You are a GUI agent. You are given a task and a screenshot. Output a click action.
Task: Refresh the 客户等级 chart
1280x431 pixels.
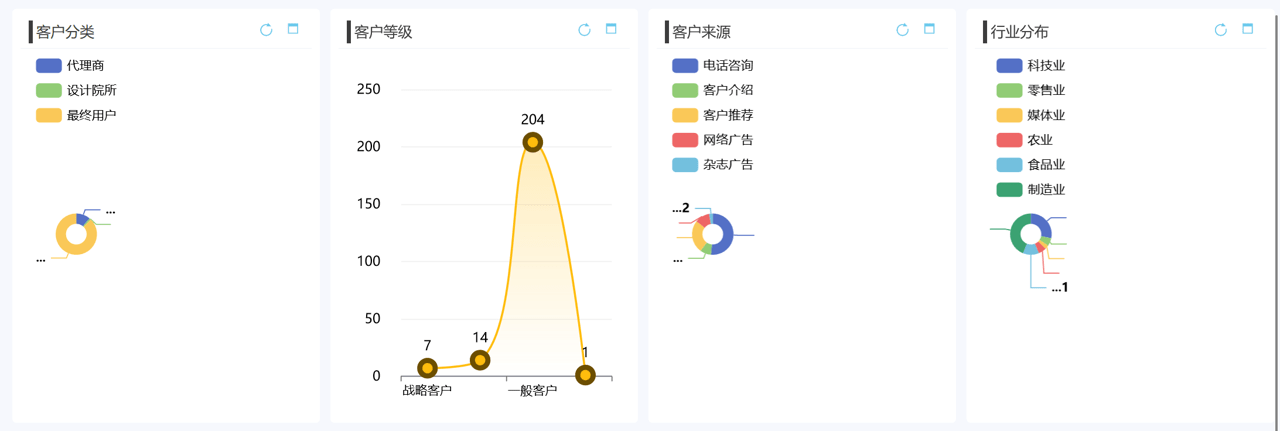click(584, 30)
